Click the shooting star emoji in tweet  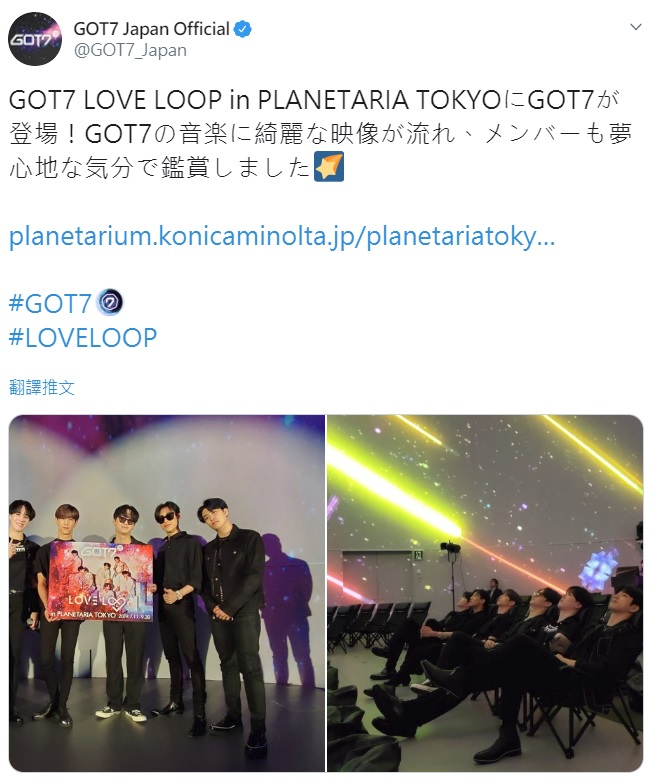pyautogui.click(x=329, y=166)
